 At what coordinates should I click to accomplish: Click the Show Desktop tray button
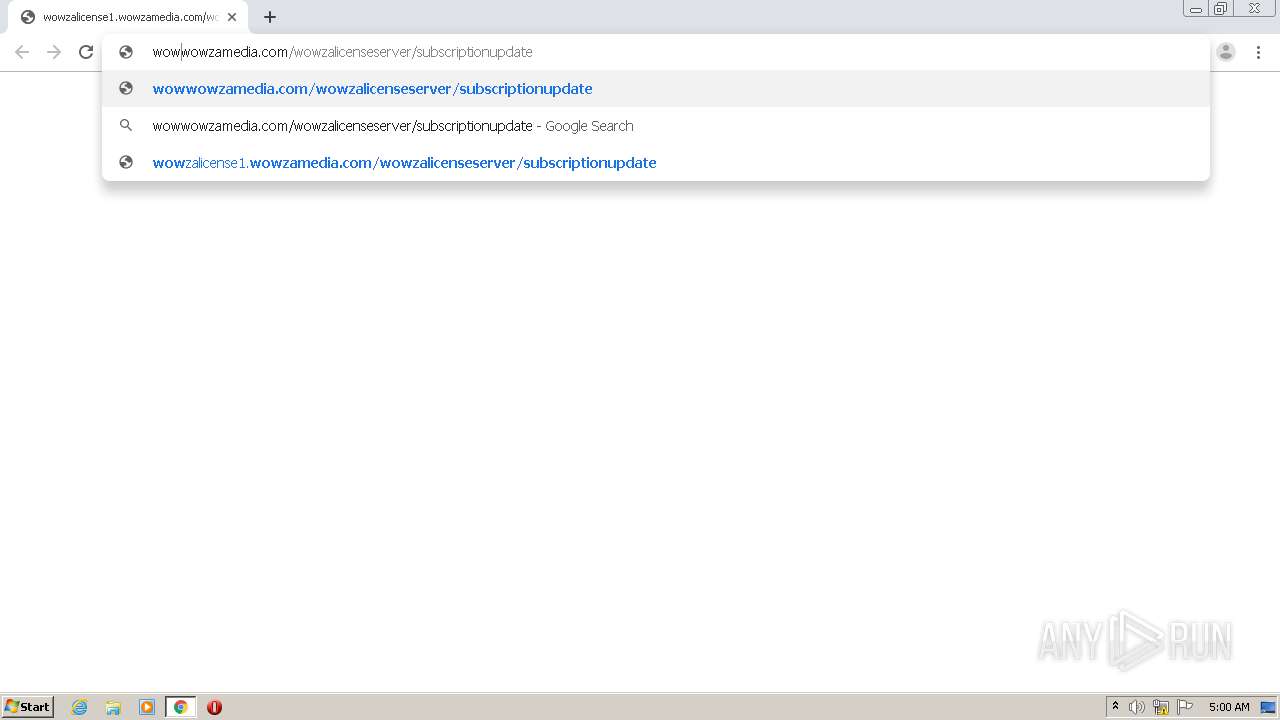click(1268, 707)
